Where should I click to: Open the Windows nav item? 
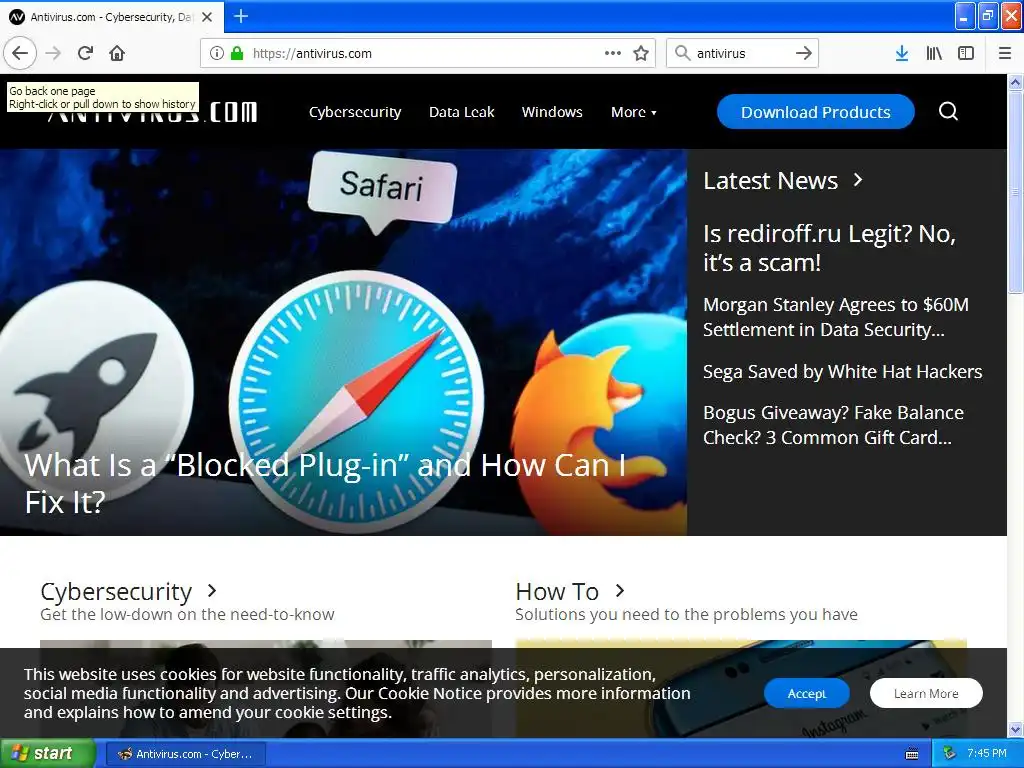click(552, 112)
